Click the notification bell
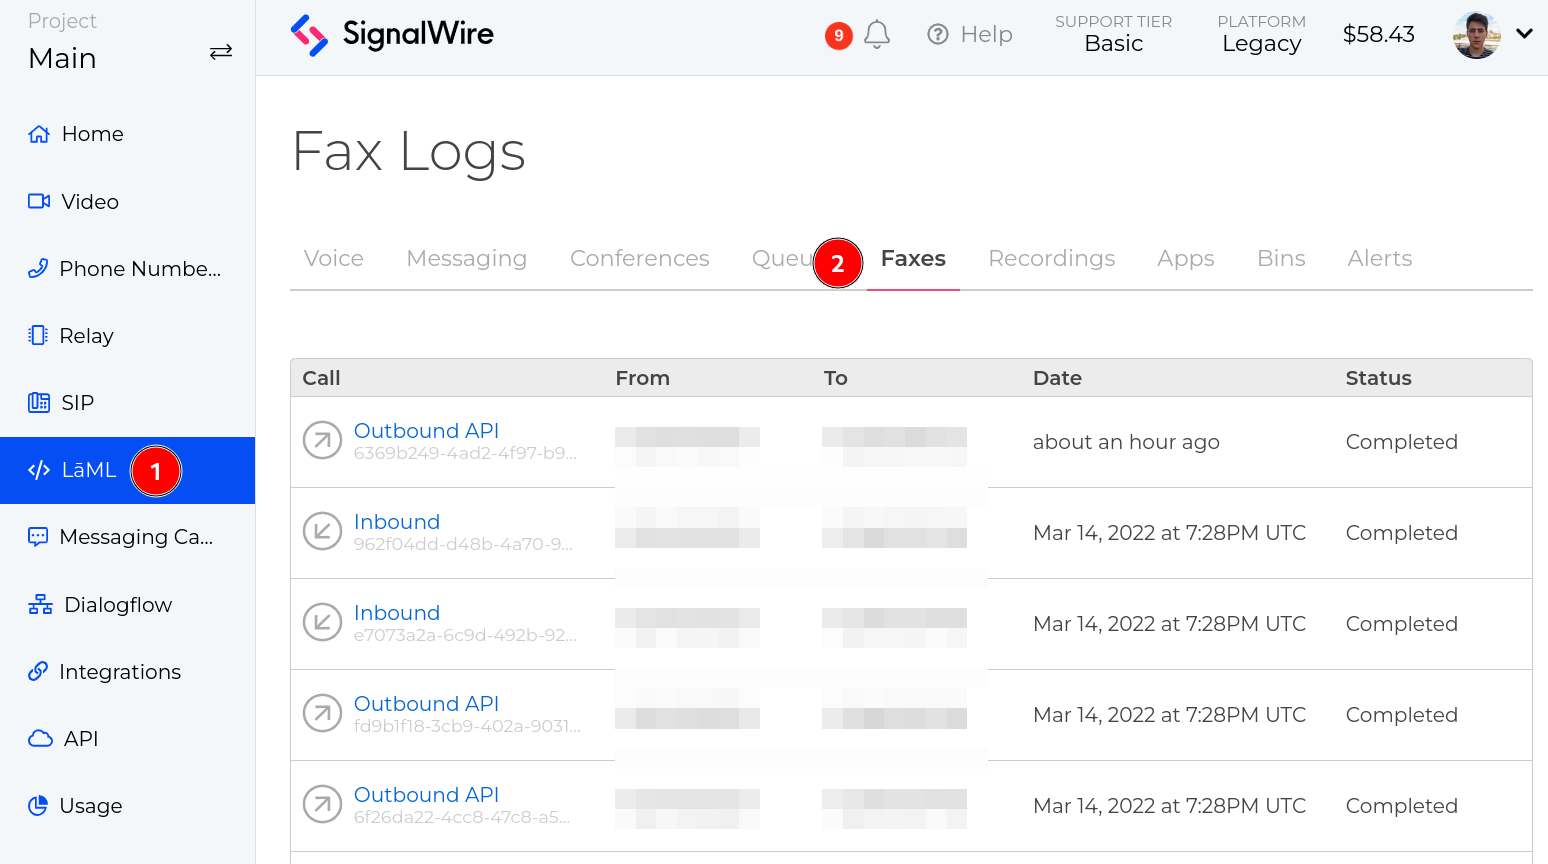Image resolution: width=1548 pixels, height=864 pixels. pos(877,33)
